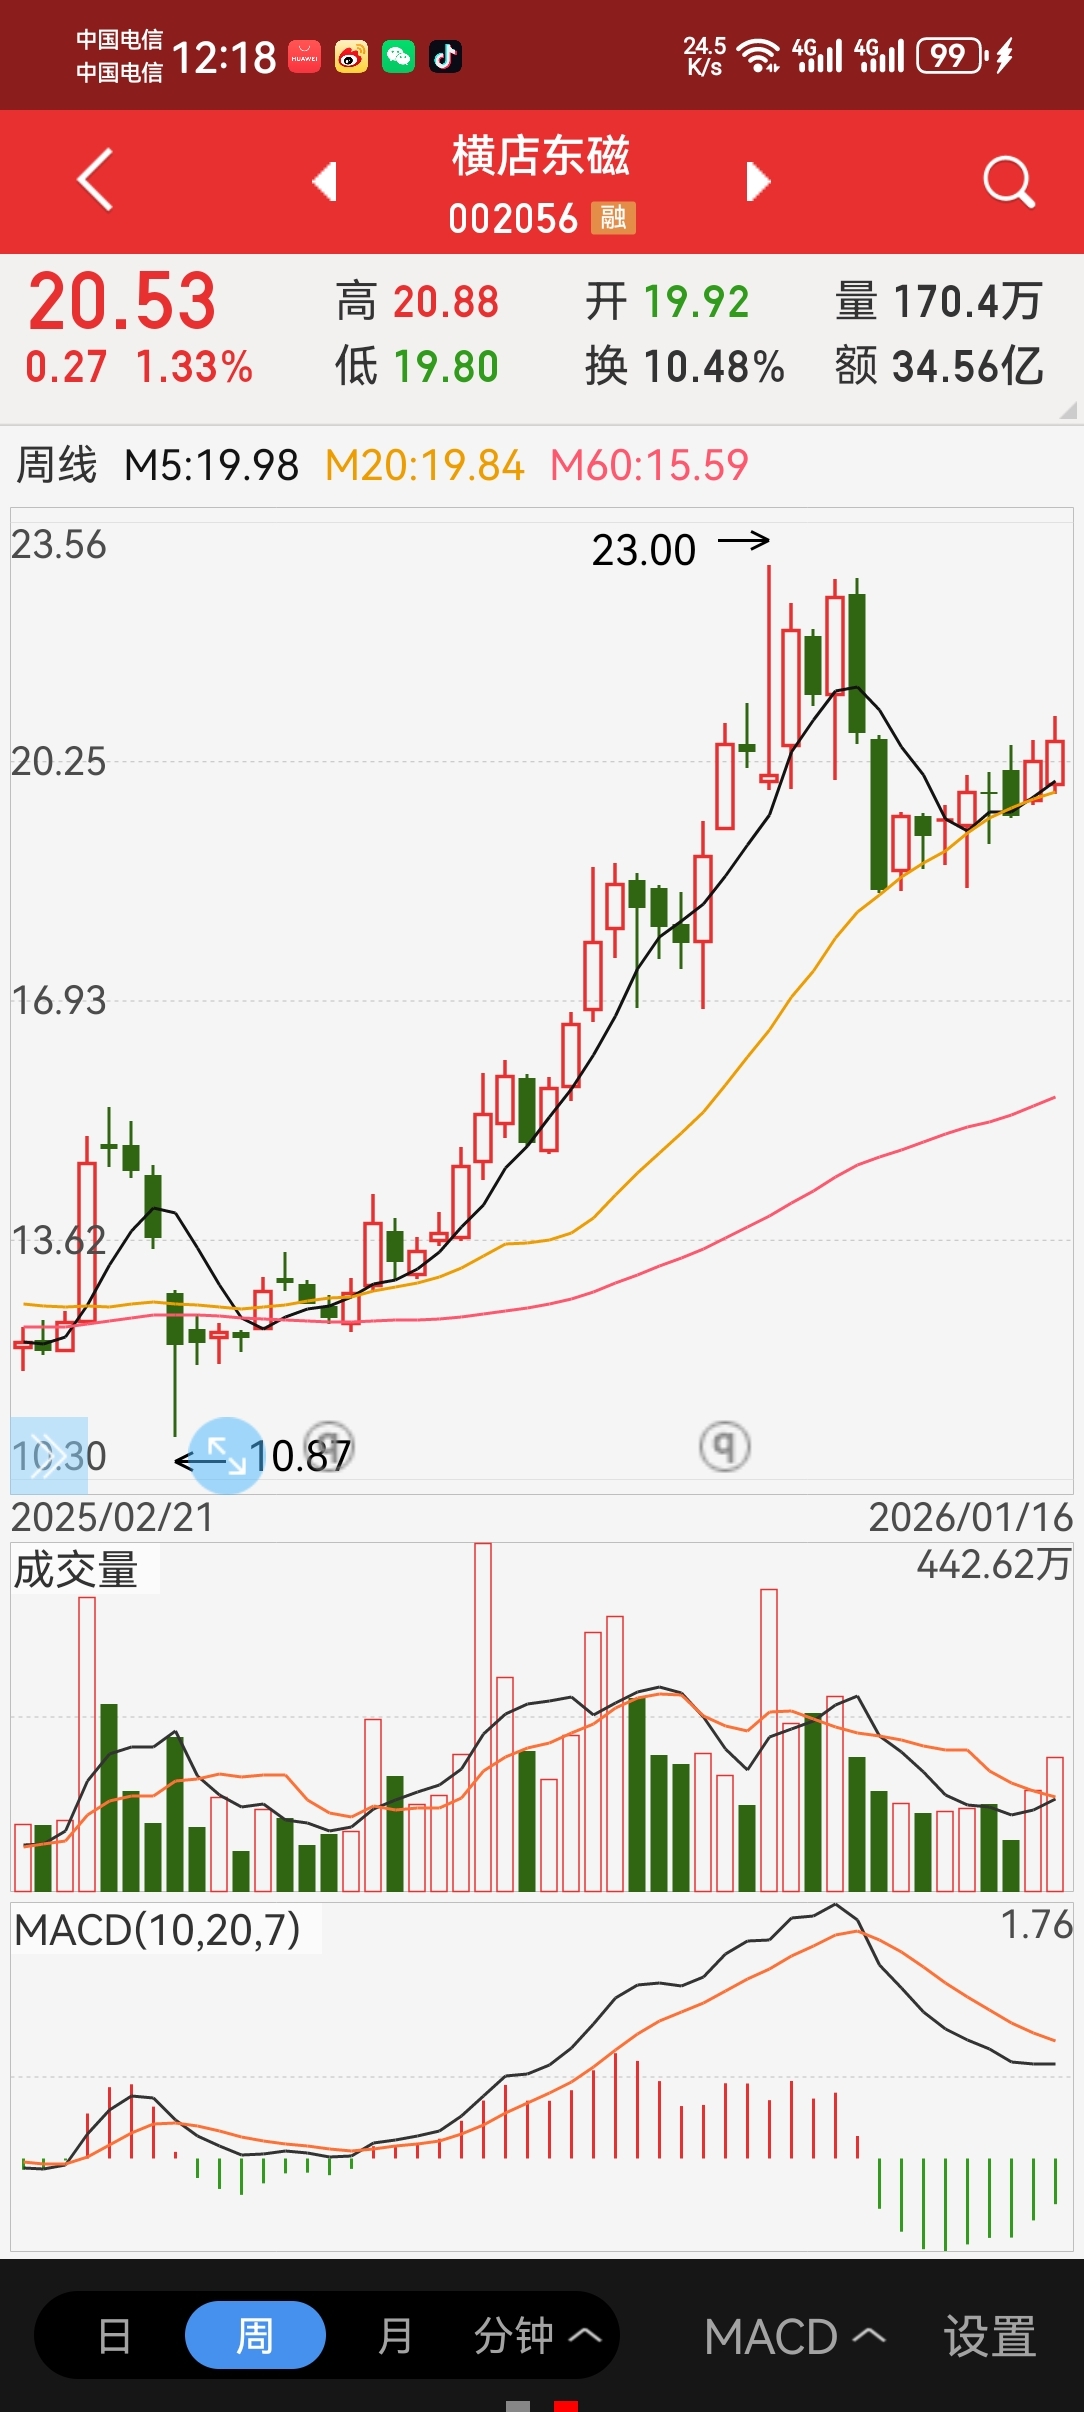Image resolution: width=1084 pixels, height=2412 pixels.
Task: Tap the WeChat notification icon
Action: click(x=398, y=57)
